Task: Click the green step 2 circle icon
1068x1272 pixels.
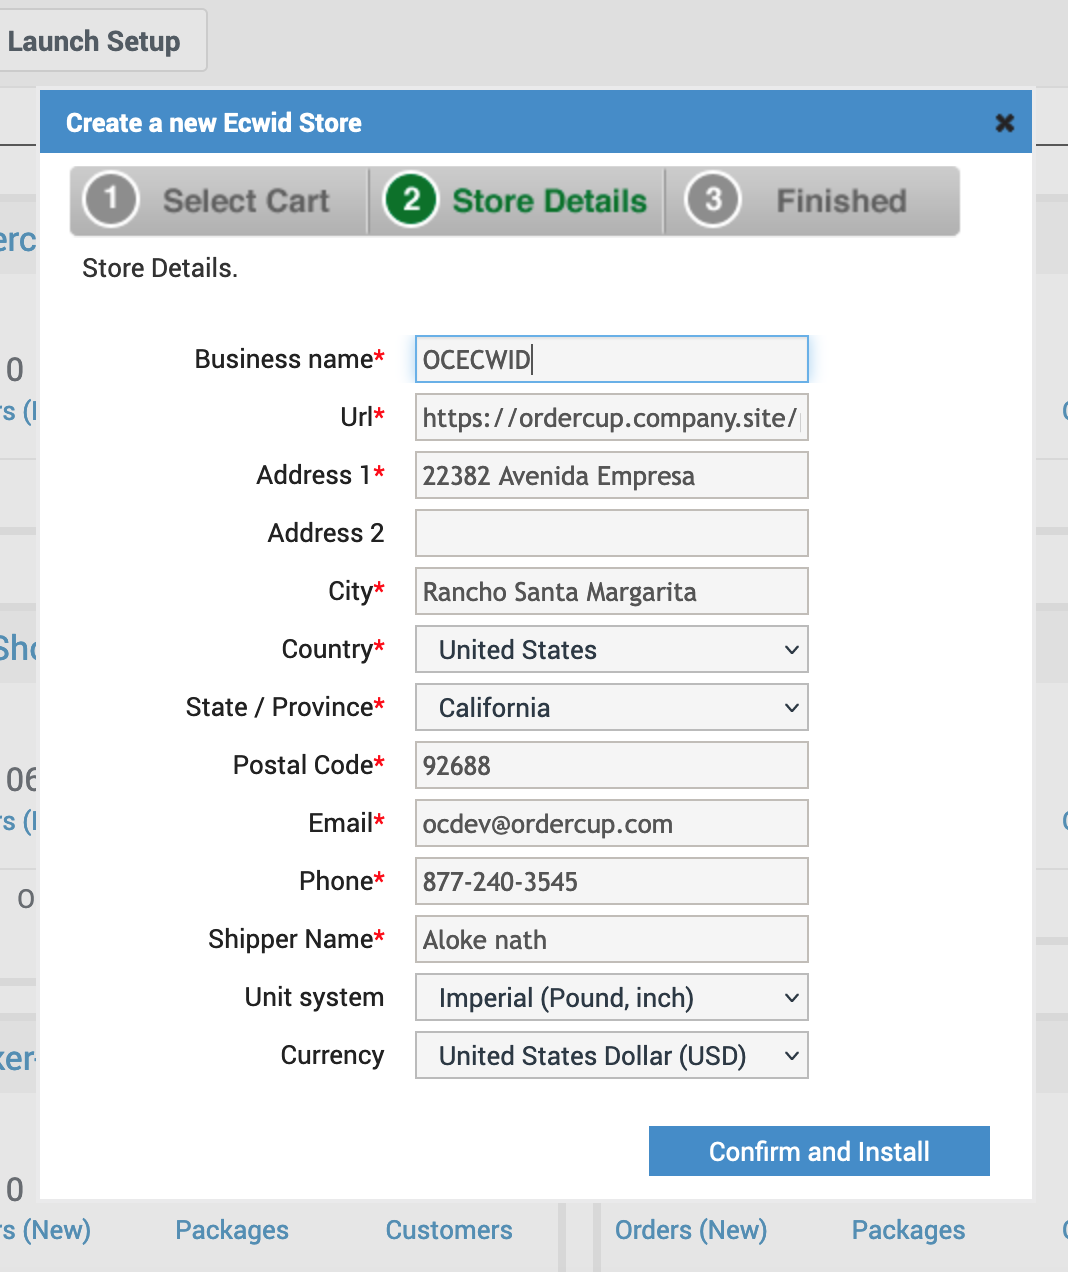Action: coord(411,199)
